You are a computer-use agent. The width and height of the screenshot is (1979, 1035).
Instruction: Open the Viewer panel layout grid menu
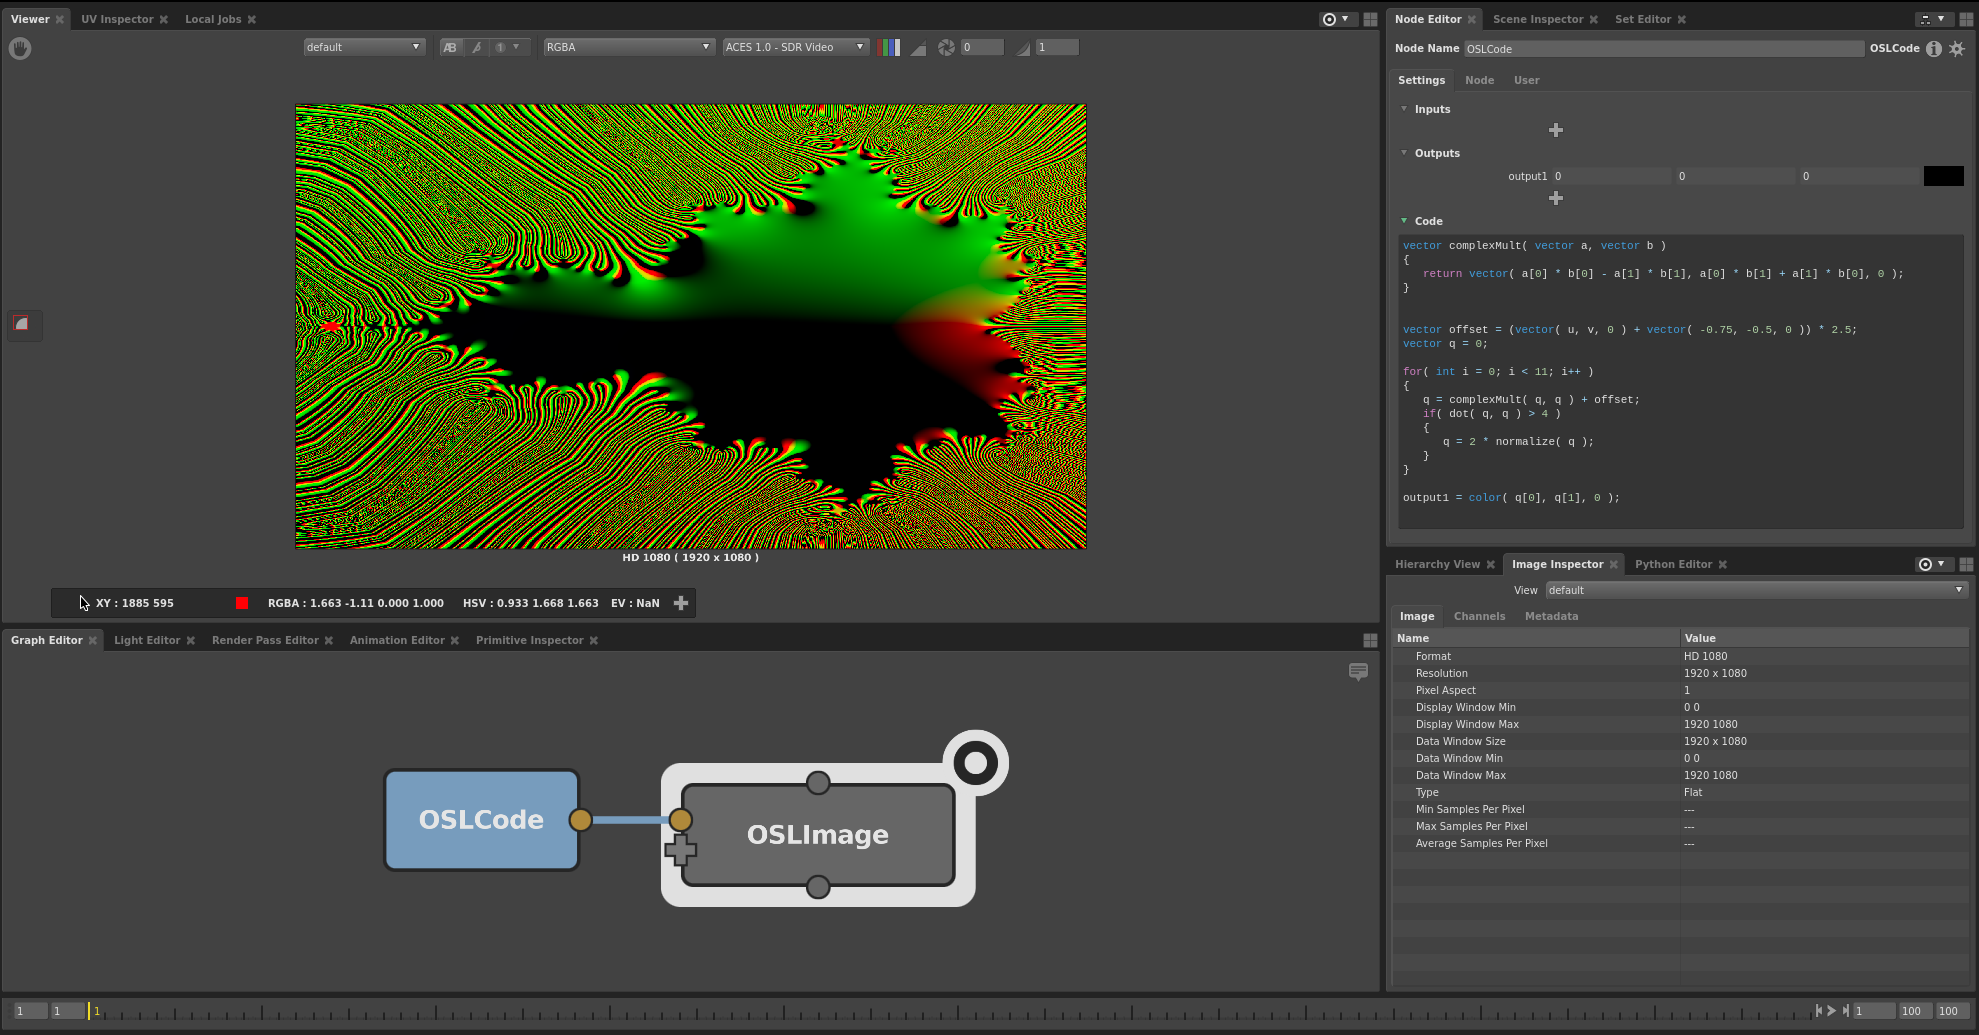coord(1370,20)
